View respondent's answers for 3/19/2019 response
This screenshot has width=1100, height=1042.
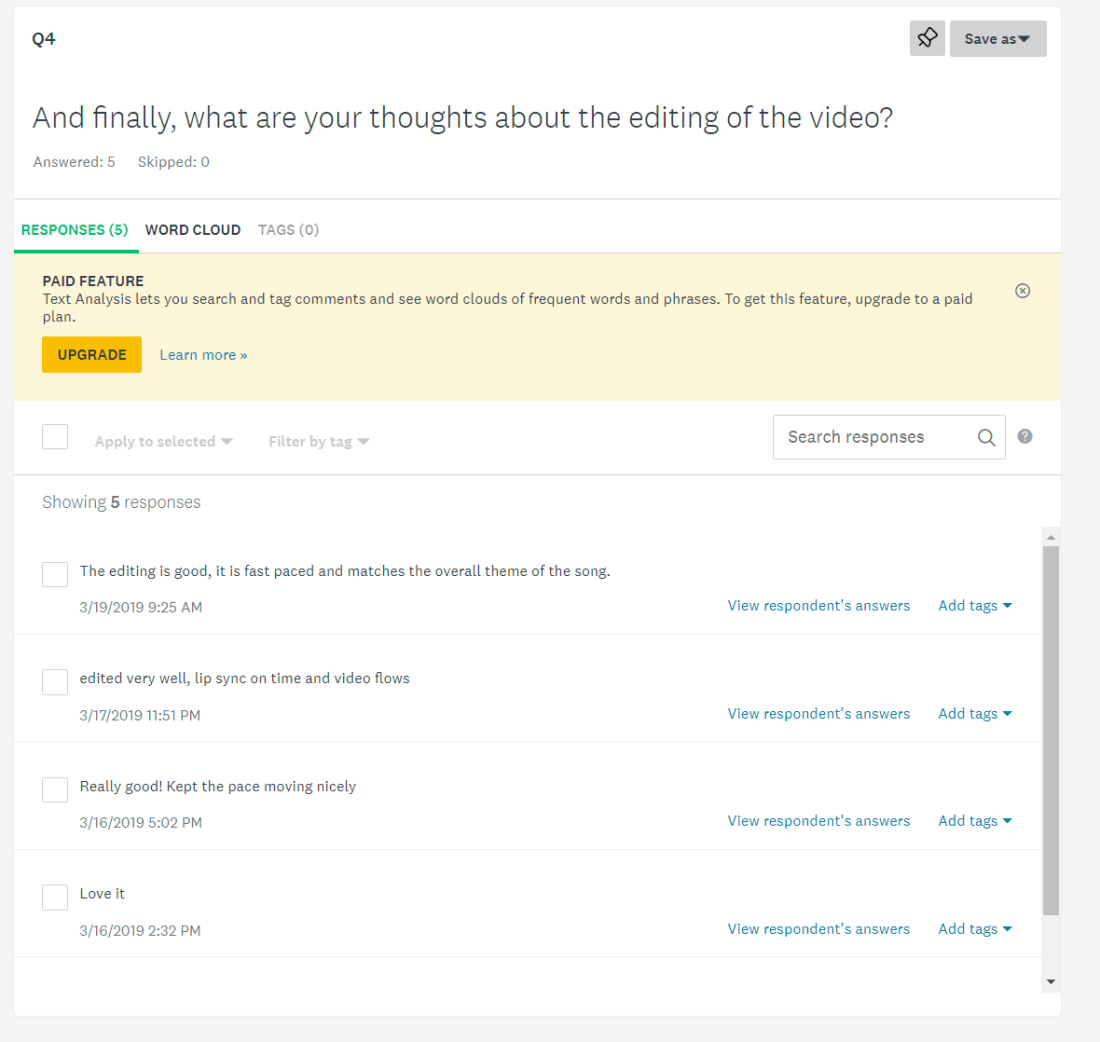coord(818,606)
